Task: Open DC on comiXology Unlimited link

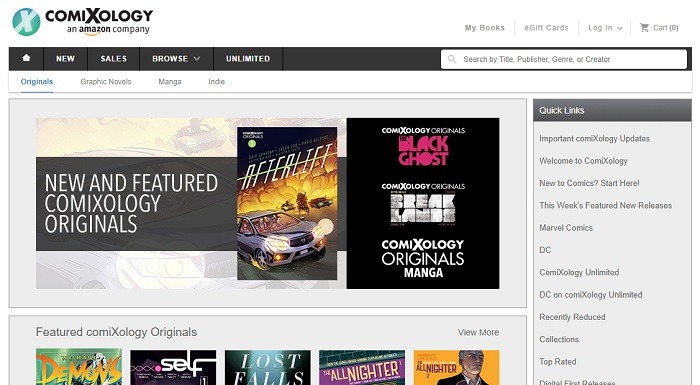Action: pos(591,295)
